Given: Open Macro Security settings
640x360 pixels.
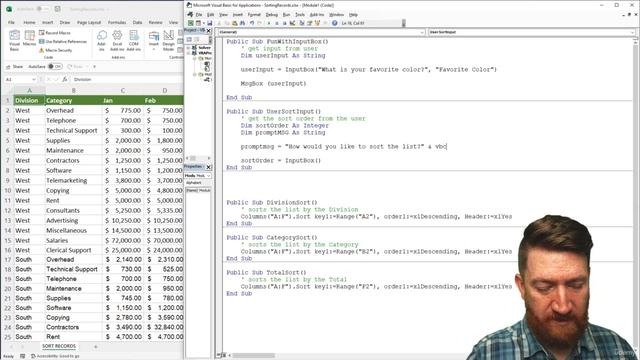Looking at the screenshot, I should (56, 50).
